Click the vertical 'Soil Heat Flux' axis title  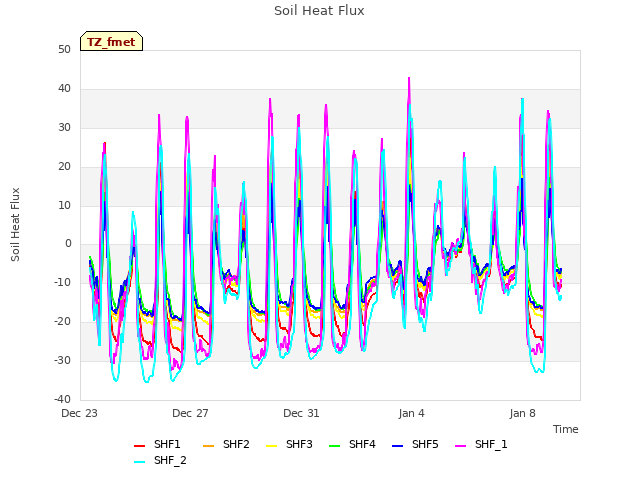[x=15, y=225]
